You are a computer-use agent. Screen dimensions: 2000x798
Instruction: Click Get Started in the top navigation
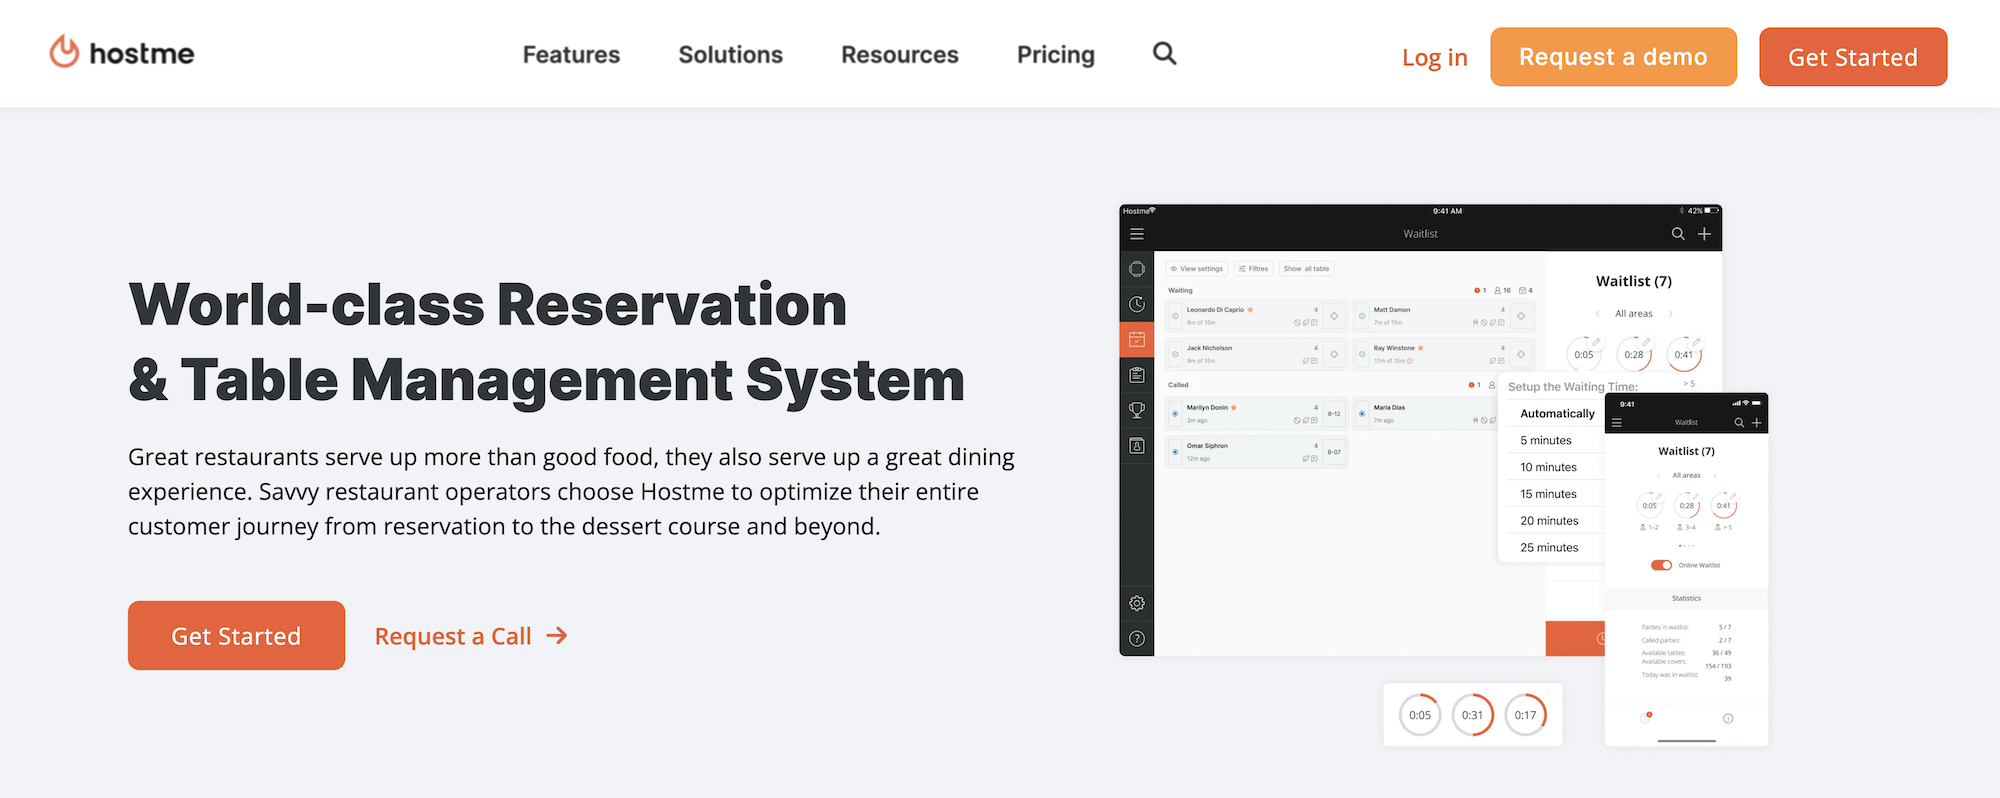click(1853, 56)
